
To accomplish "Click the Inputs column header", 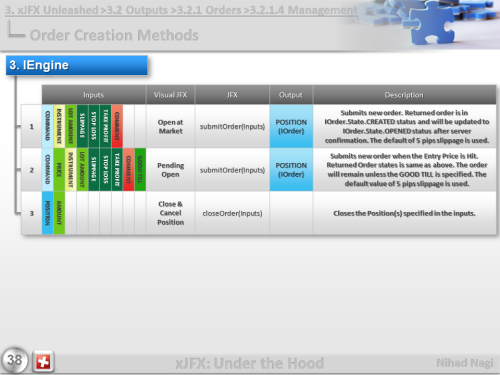I will point(94,95).
